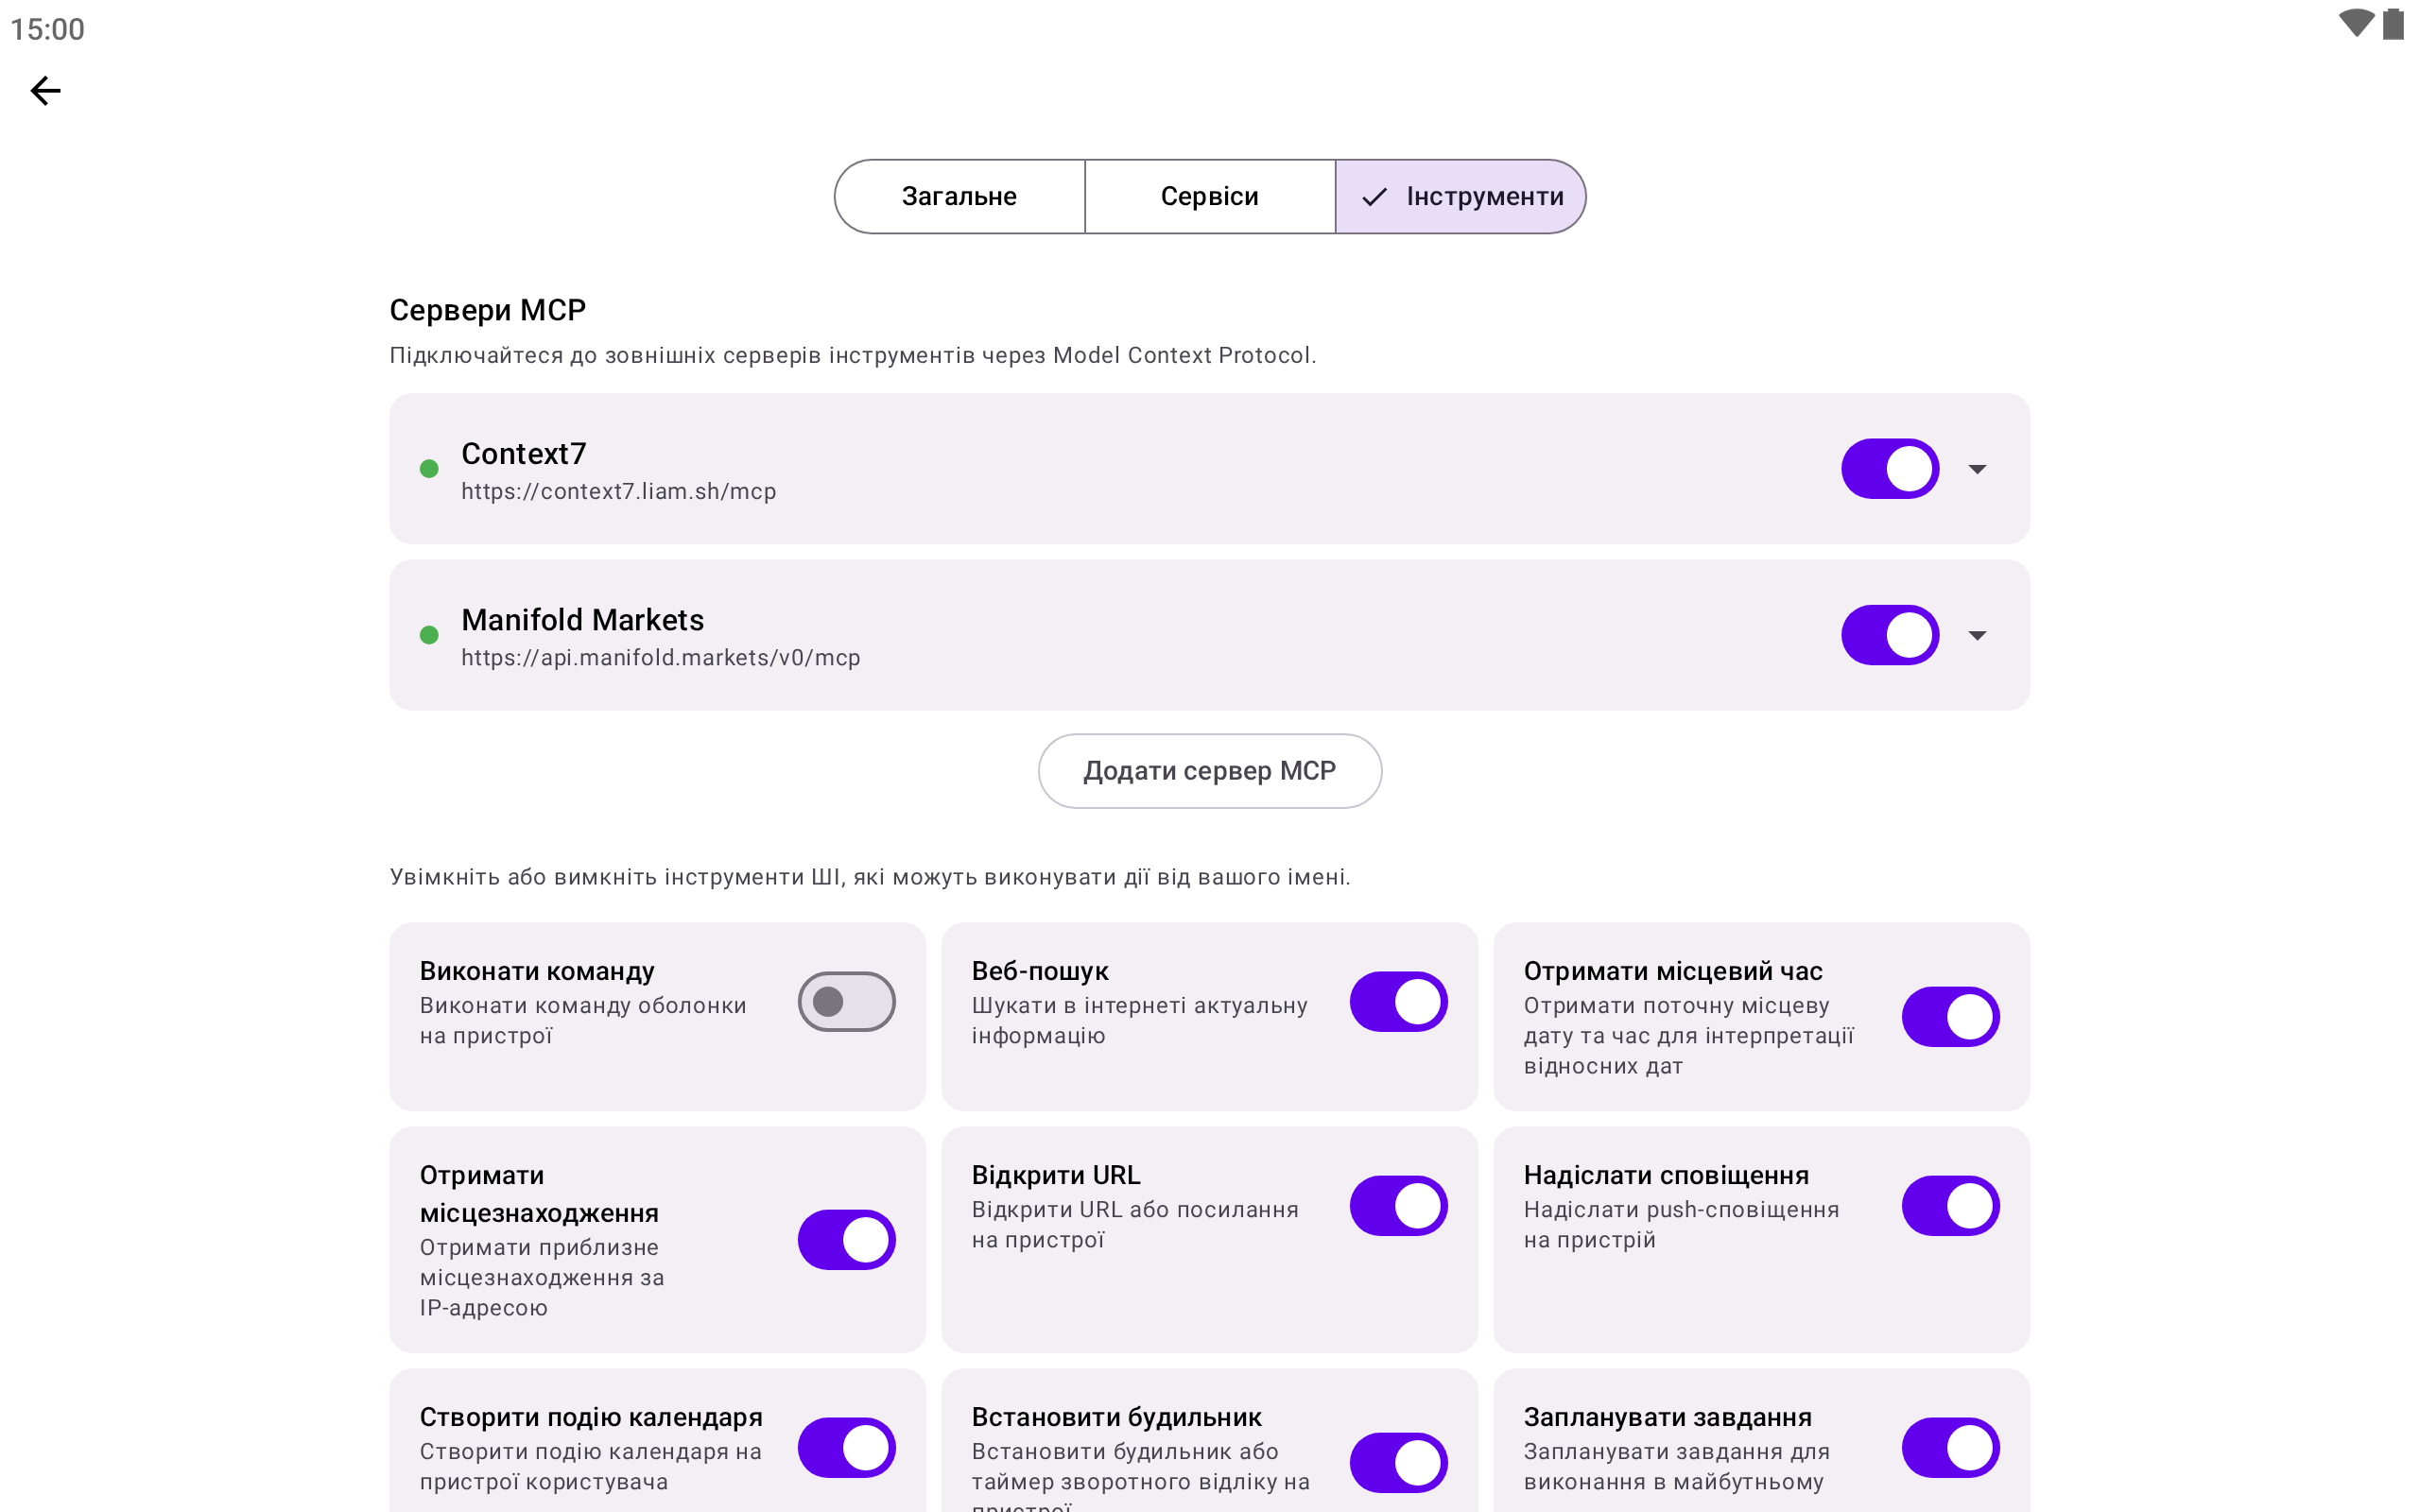Toggle the Створити подію календаря switch
This screenshot has height=1512, width=2420.
(846, 1447)
